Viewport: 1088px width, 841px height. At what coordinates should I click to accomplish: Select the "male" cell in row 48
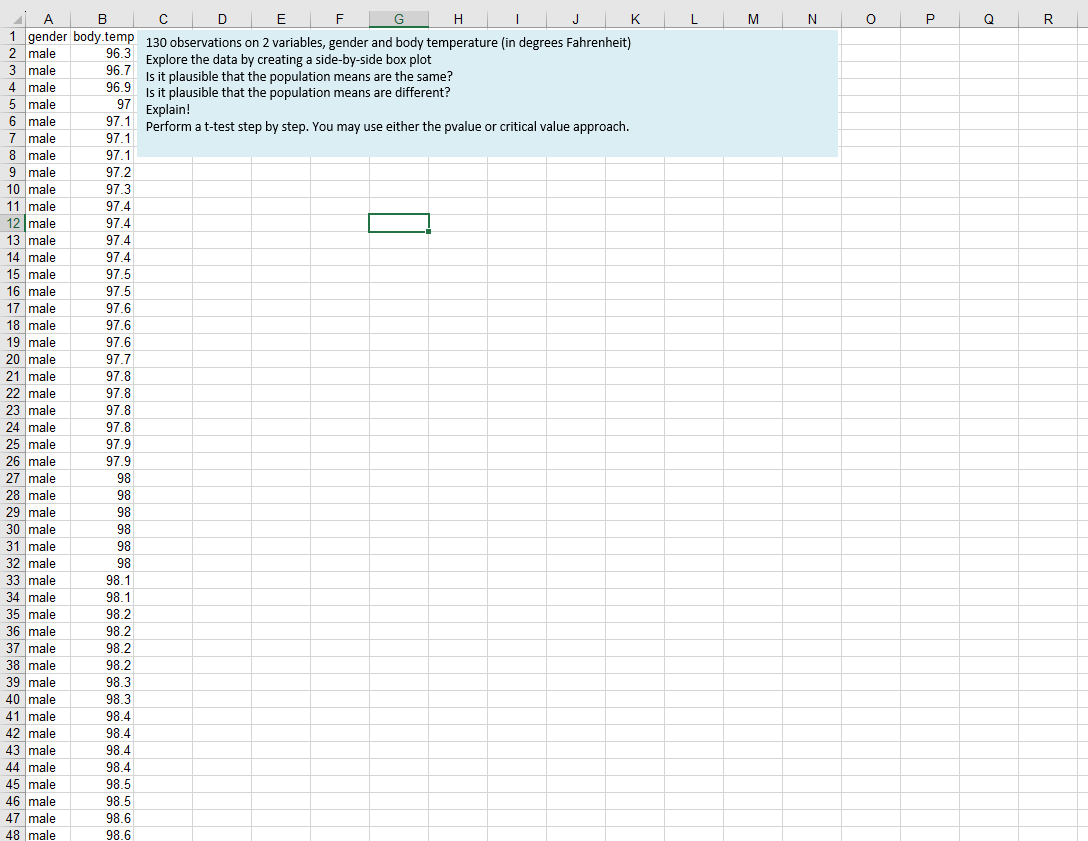coord(48,835)
